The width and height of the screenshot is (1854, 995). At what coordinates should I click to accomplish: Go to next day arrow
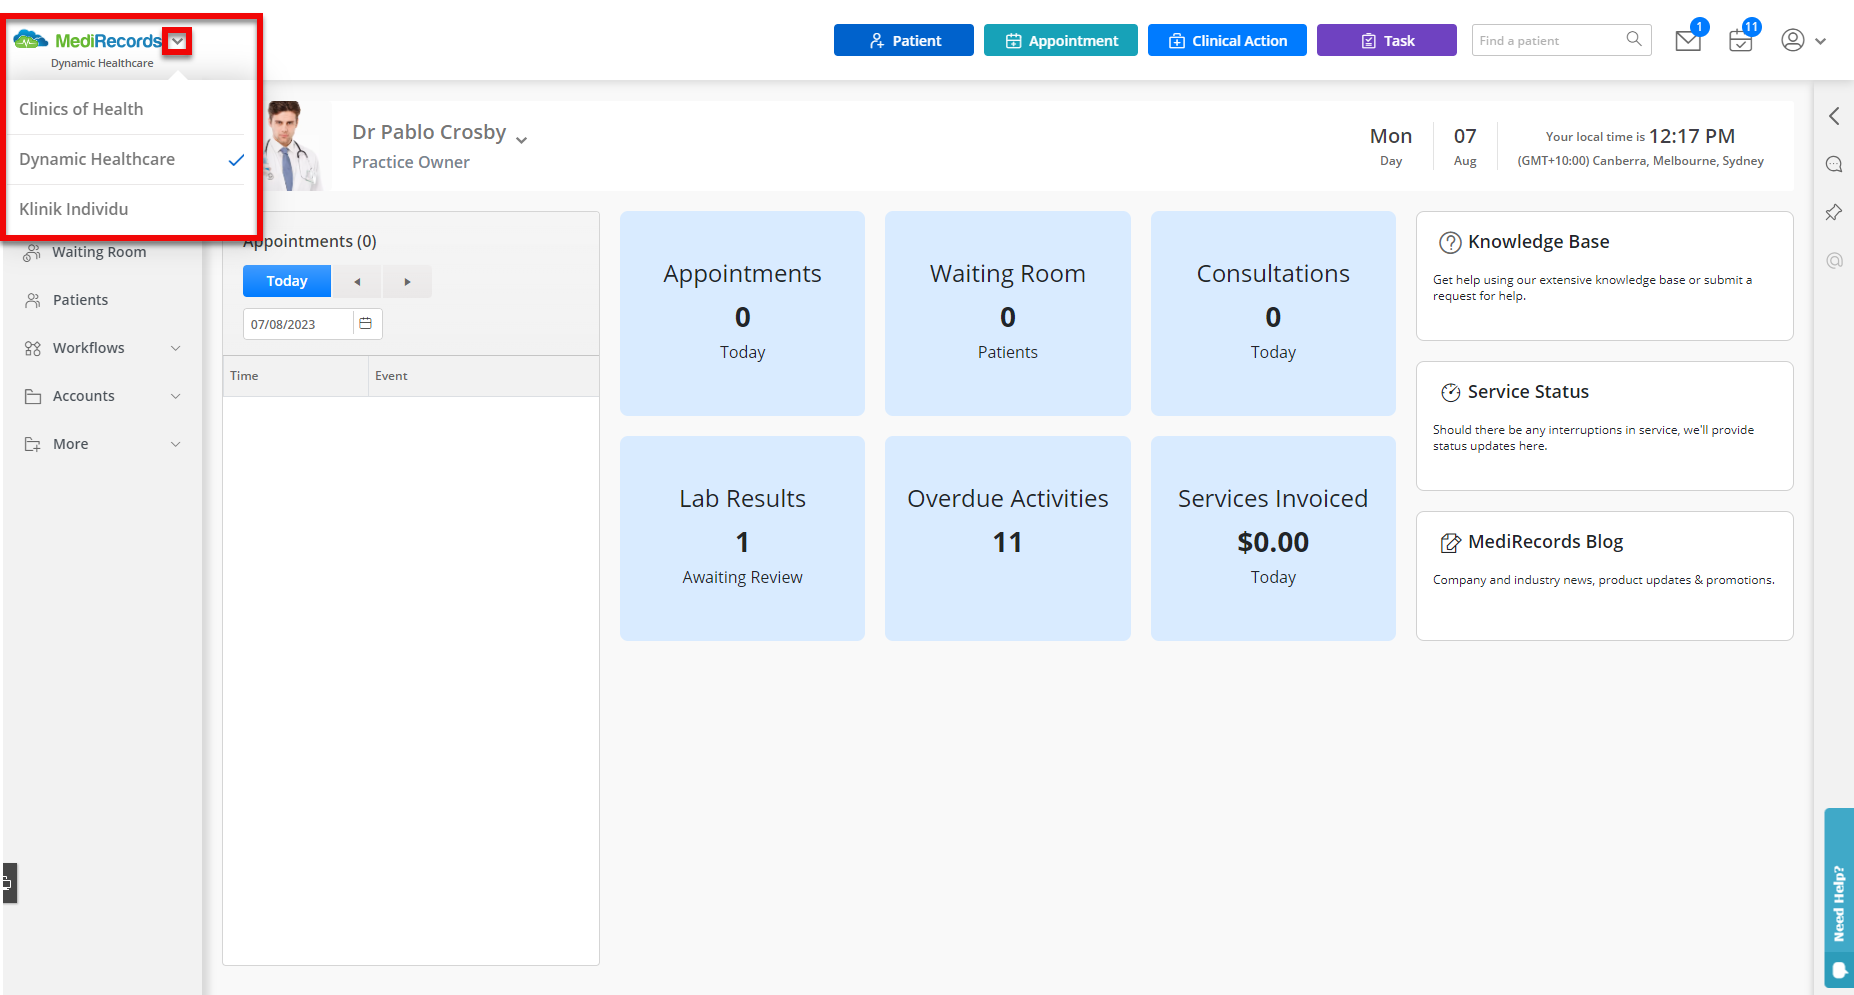[407, 282]
